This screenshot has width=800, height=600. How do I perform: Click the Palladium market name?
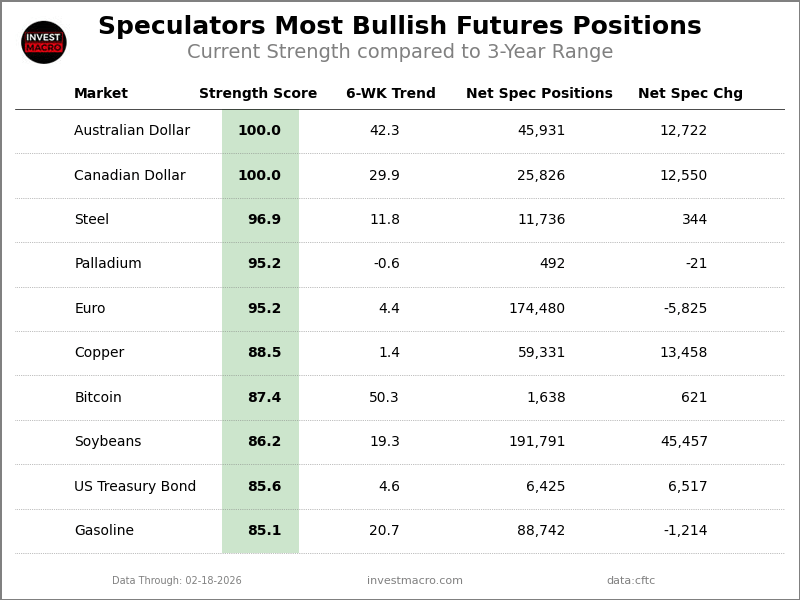(108, 264)
